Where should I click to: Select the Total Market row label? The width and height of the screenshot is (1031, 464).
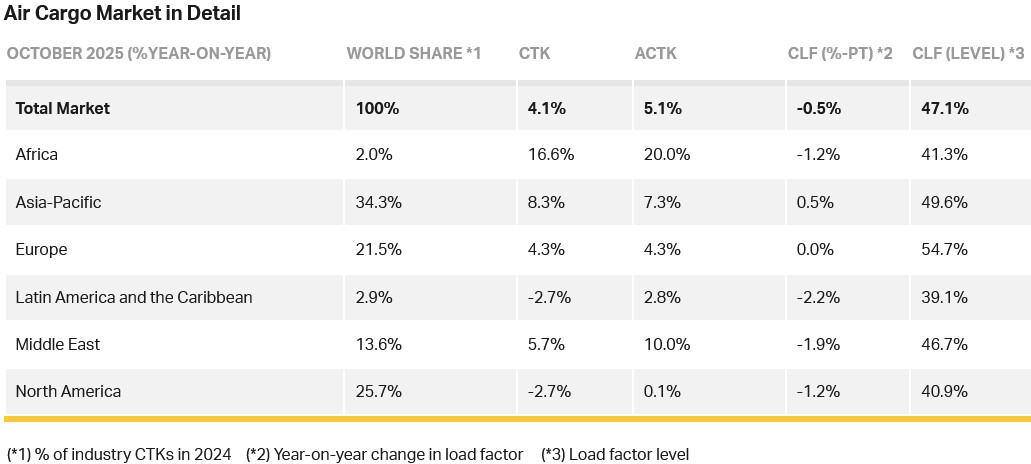(63, 108)
